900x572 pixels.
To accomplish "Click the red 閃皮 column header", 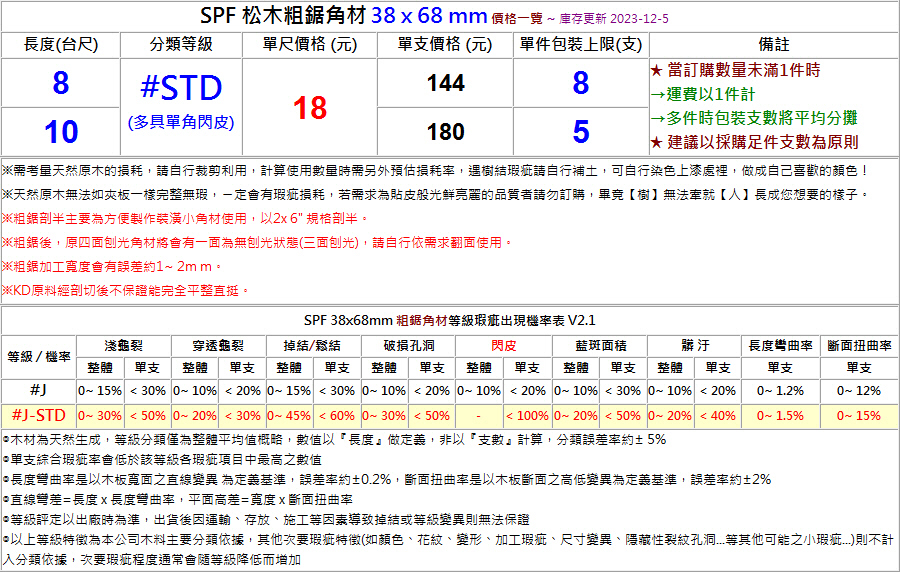I will 503,346.
